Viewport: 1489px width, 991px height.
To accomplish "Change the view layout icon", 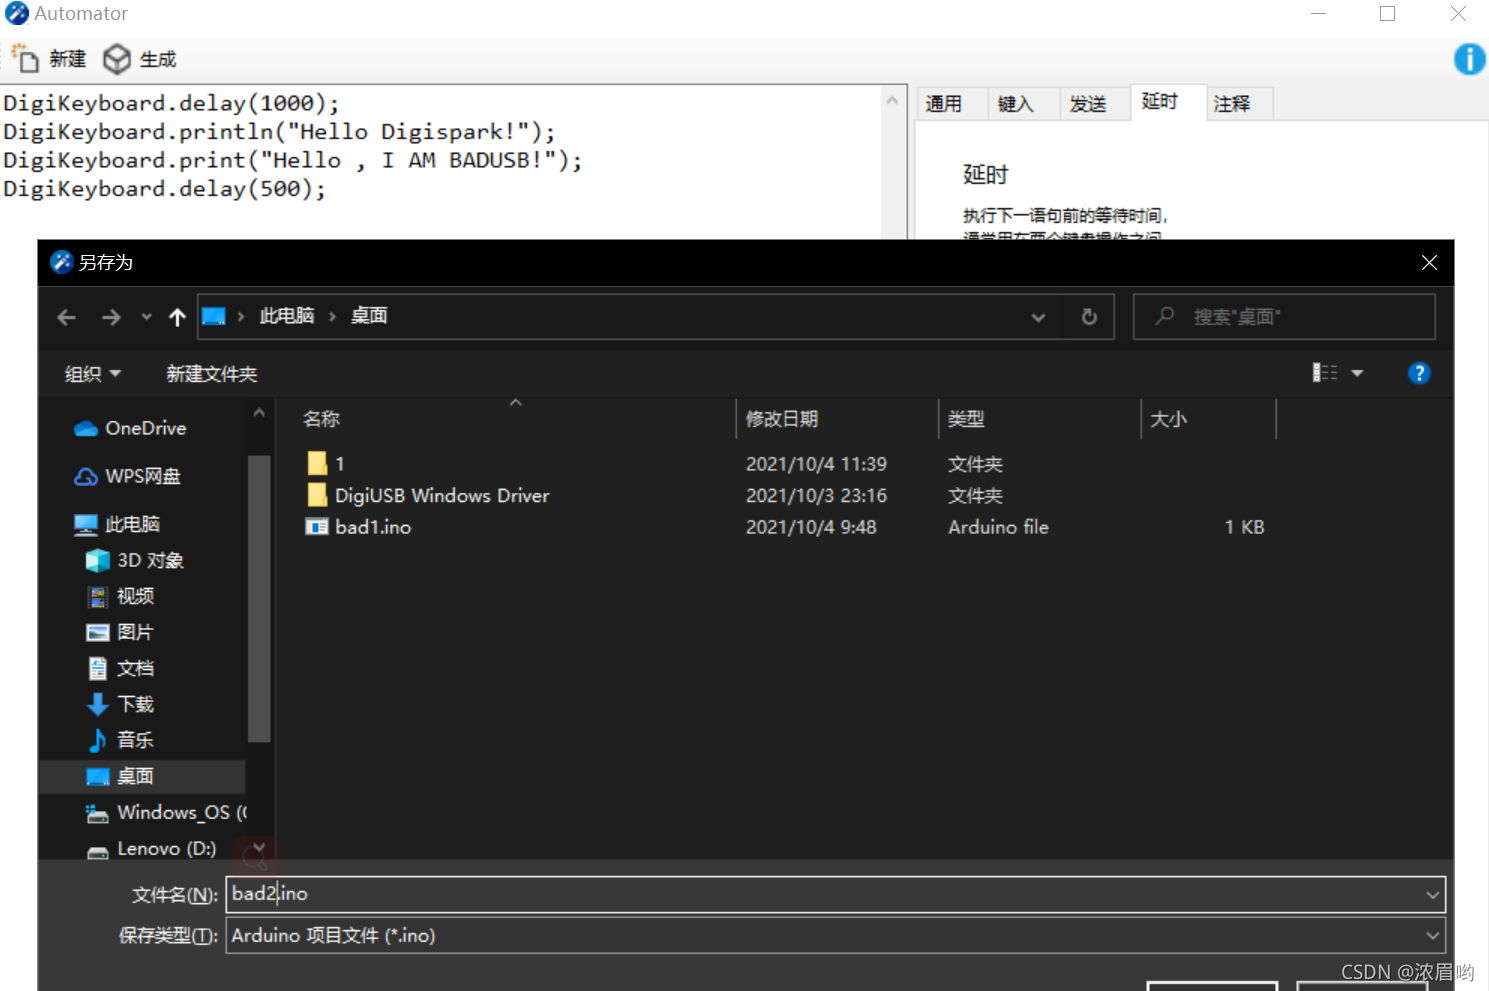I will 1325,373.
